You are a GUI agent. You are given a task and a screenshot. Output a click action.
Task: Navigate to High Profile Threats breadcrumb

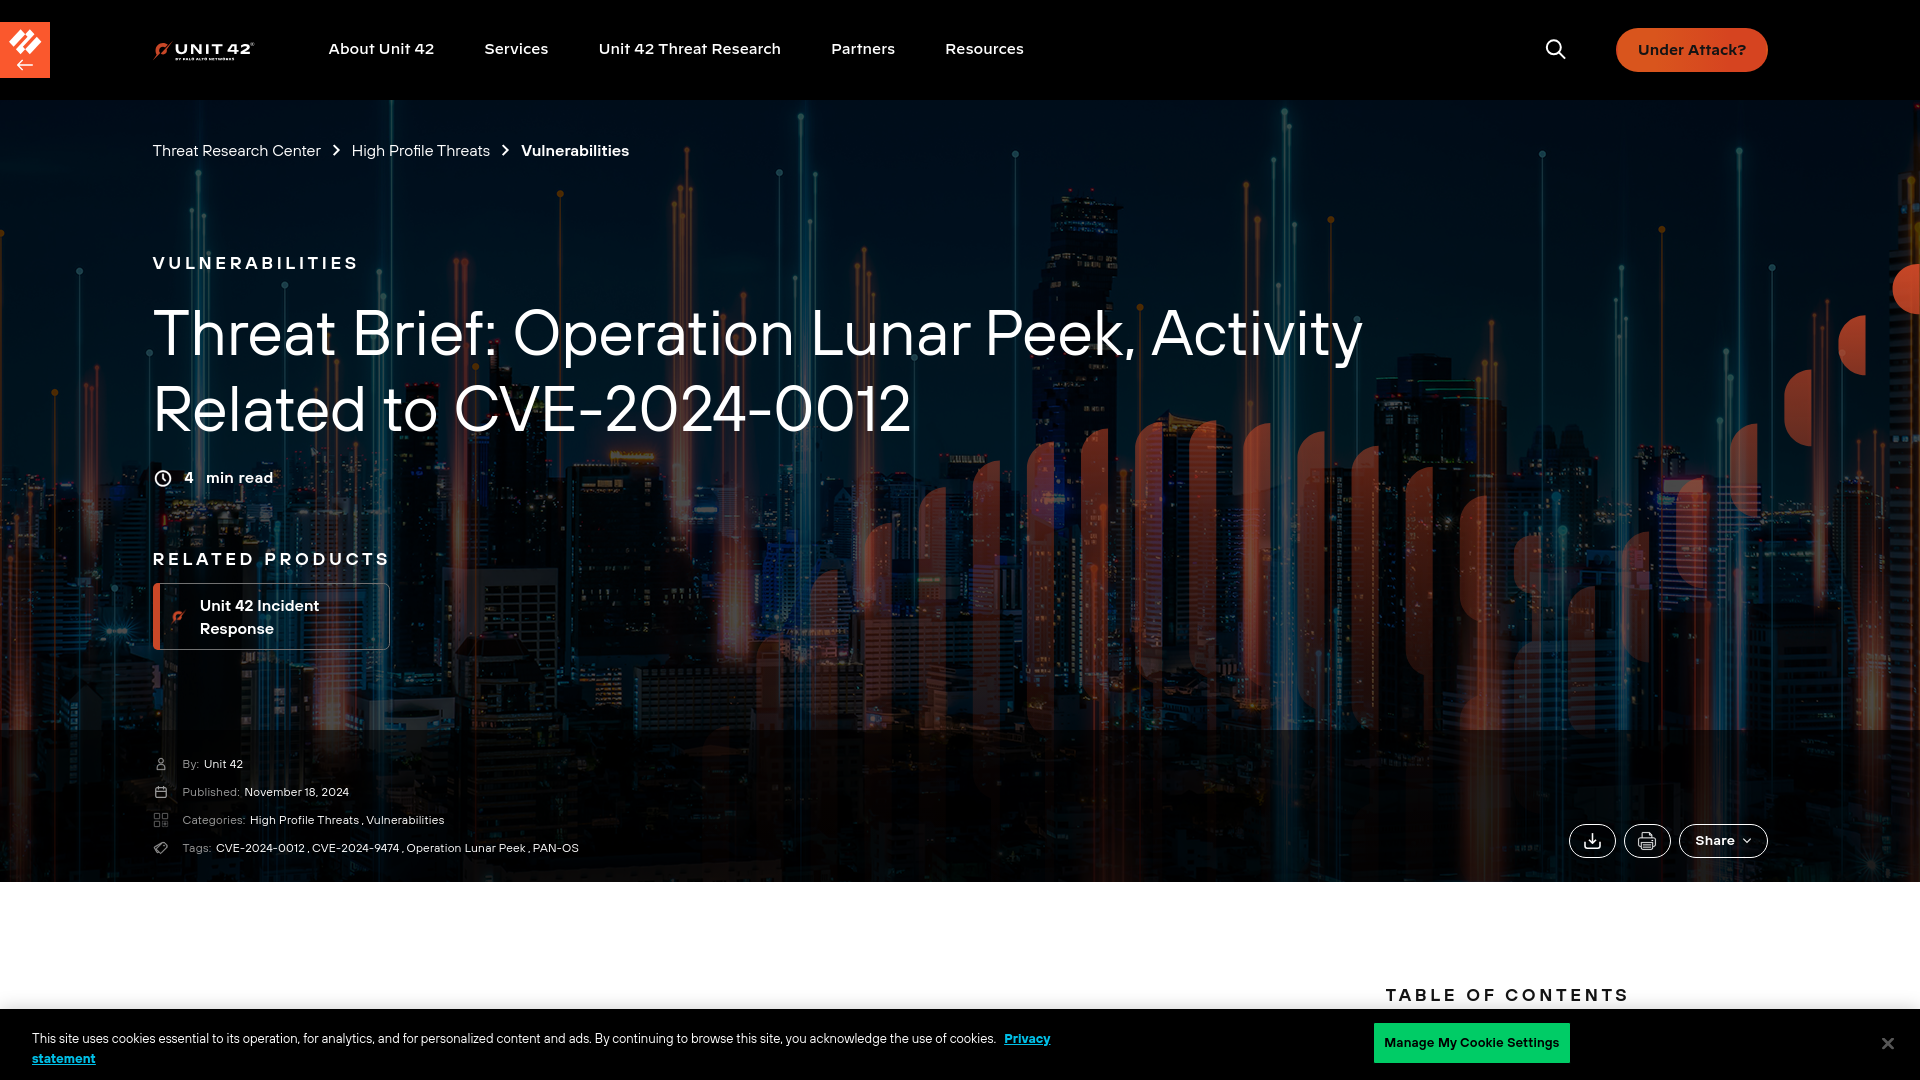(x=419, y=149)
